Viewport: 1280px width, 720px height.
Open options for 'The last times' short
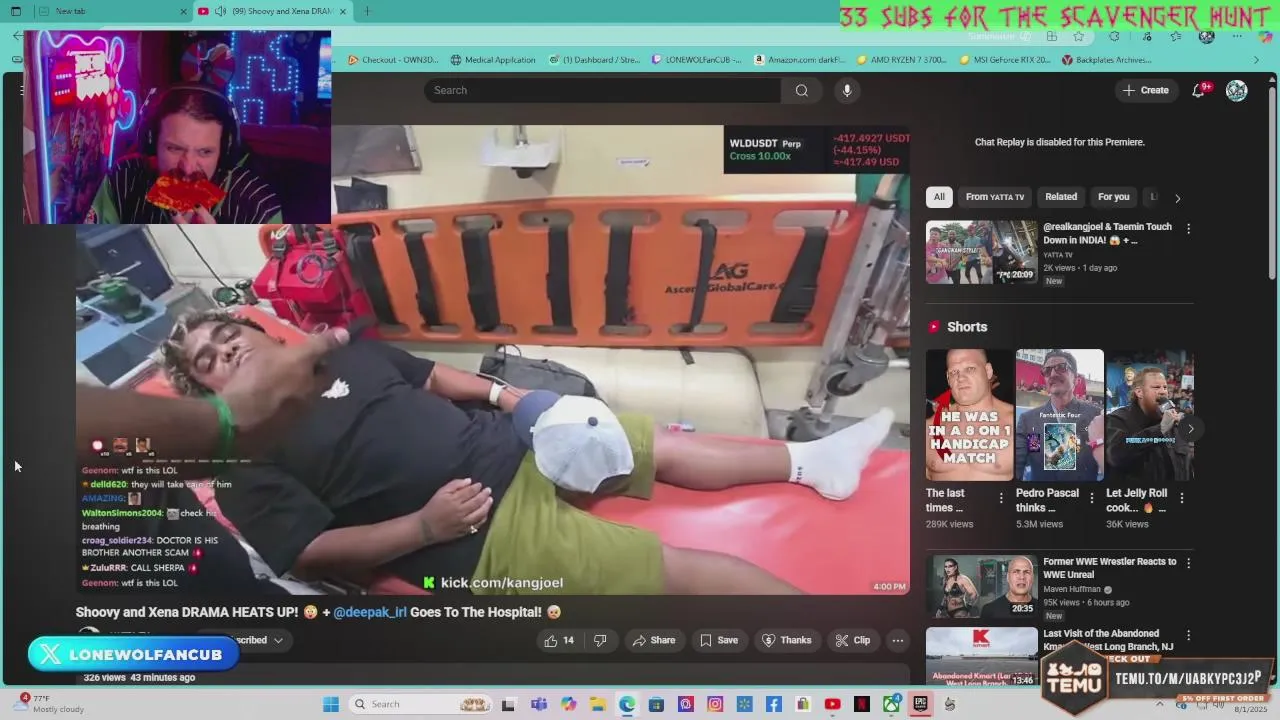pyautogui.click(x=1001, y=497)
